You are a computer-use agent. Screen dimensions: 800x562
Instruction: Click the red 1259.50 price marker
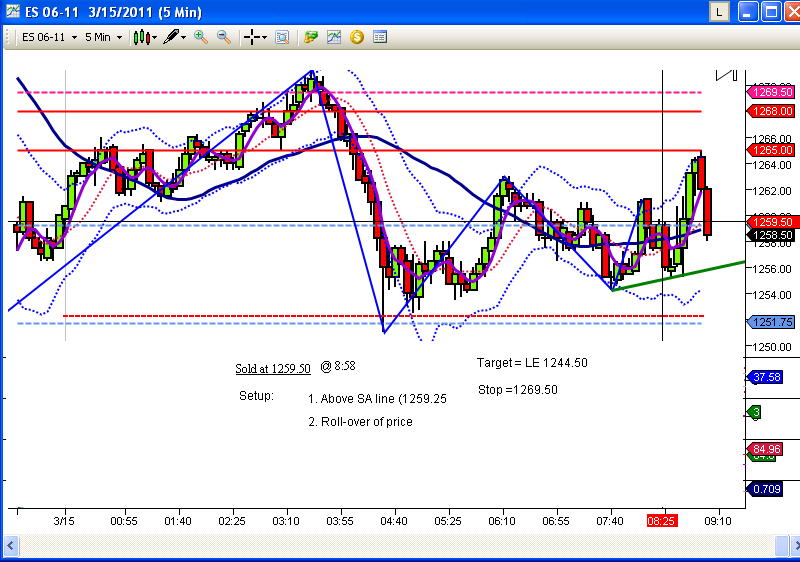(771, 222)
